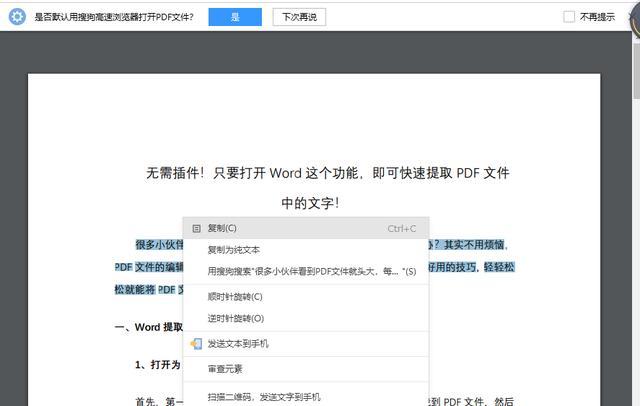Click the highlighted text 很多小伙伴
The width and height of the screenshot is (640, 406).
click(159, 245)
